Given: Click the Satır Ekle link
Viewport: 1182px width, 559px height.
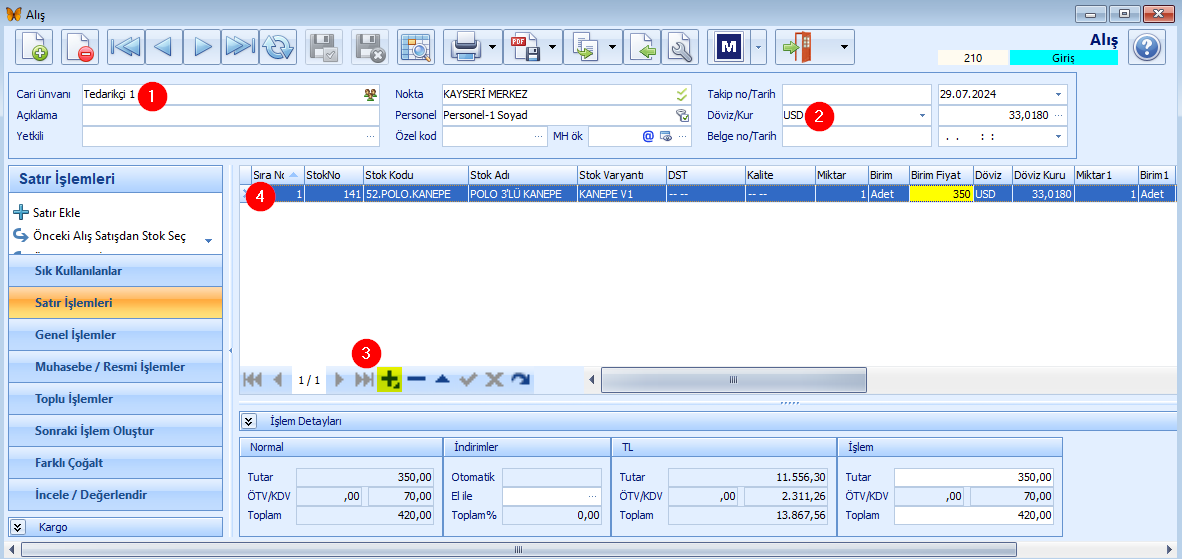Looking at the screenshot, I should (x=57, y=212).
